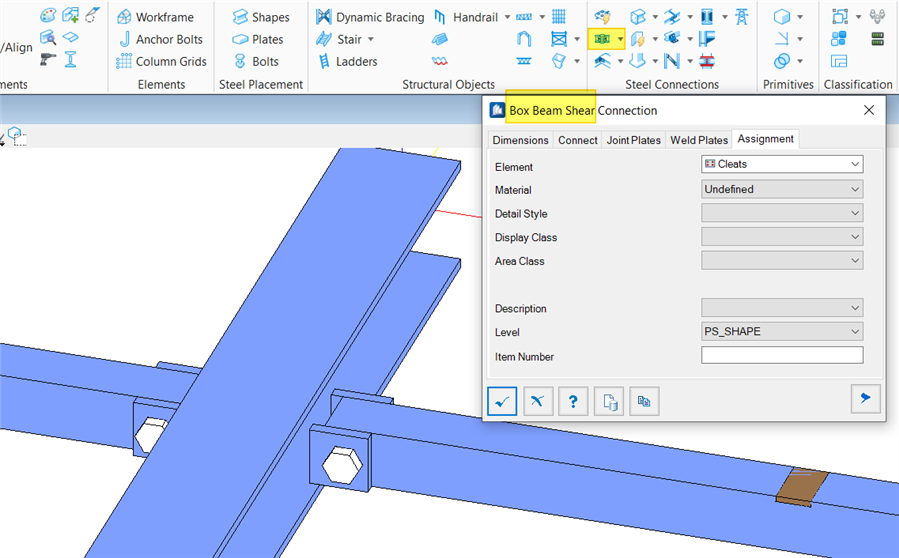Click the question mark help icon
This screenshot has width=899, height=558.
[x=573, y=401]
